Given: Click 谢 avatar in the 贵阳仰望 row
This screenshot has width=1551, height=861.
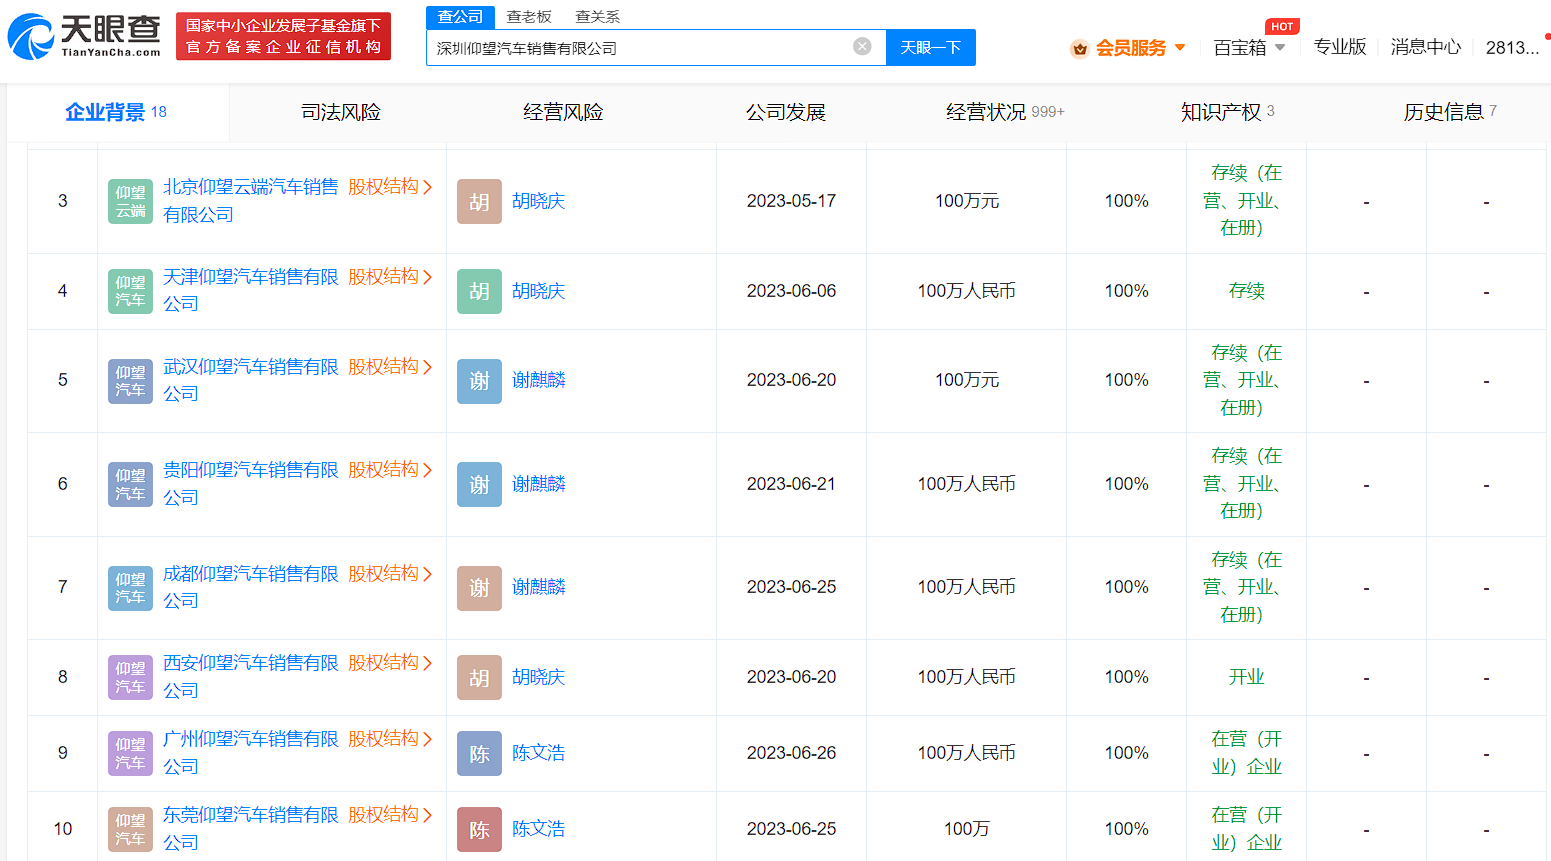Looking at the screenshot, I should click(479, 484).
